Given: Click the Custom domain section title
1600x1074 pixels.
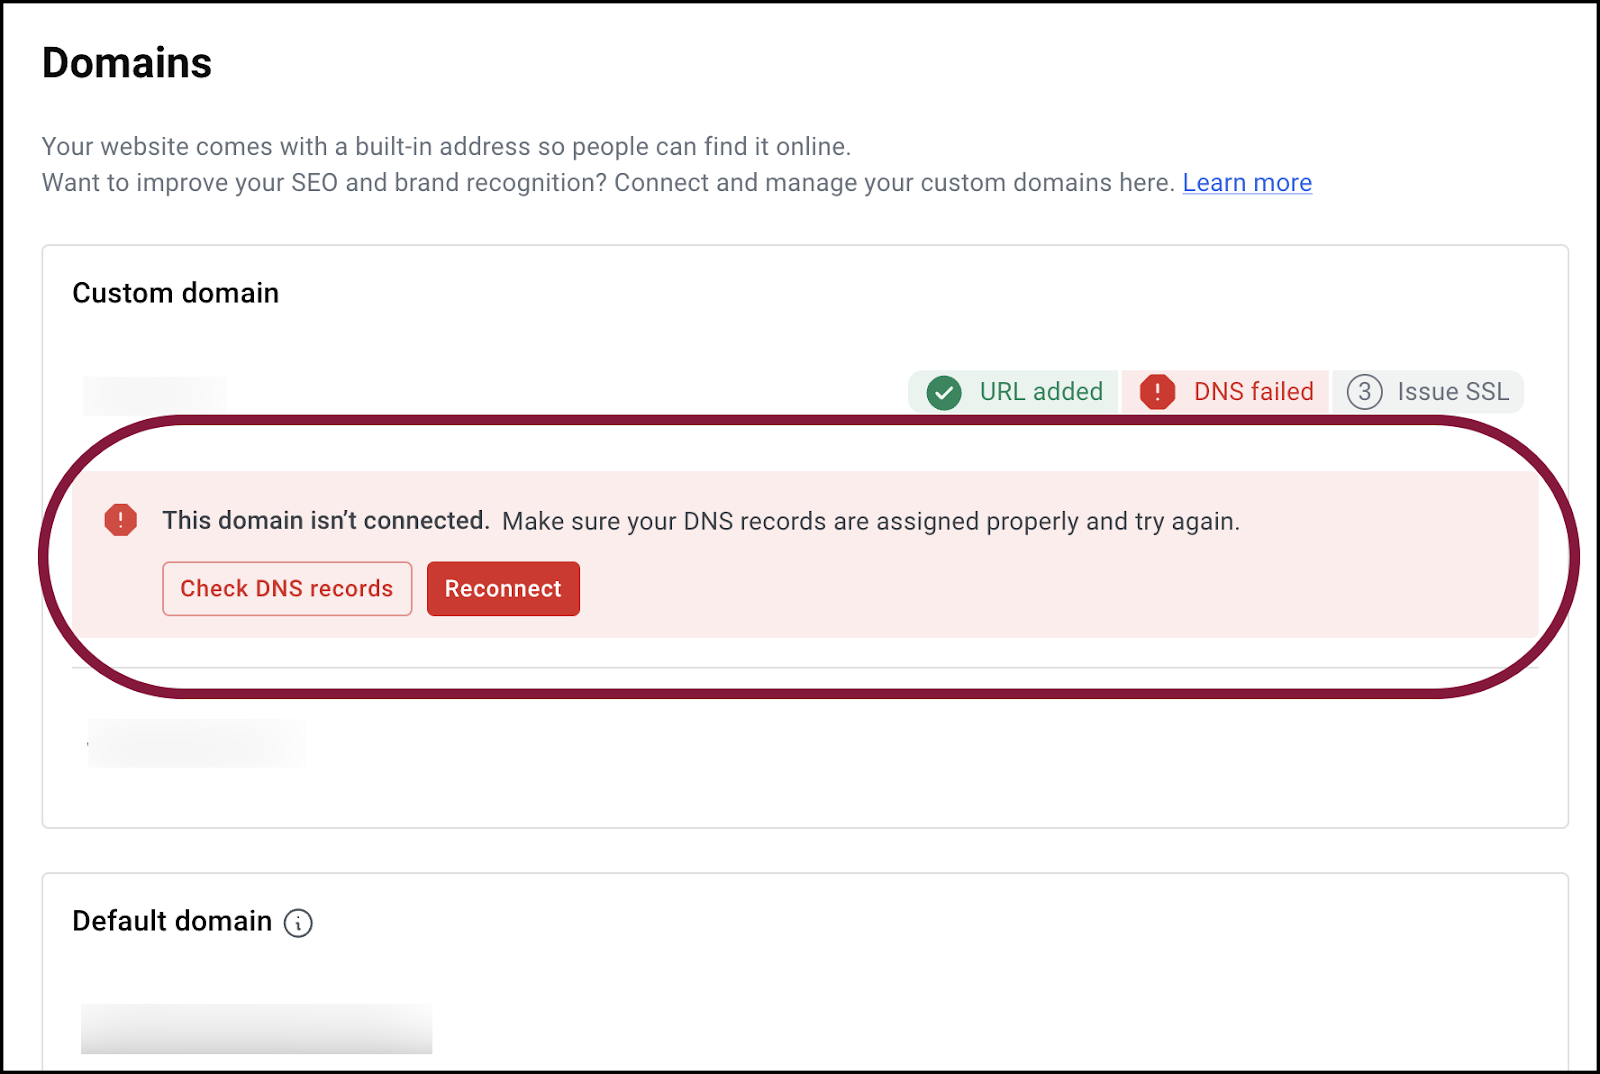Looking at the screenshot, I should click(176, 293).
